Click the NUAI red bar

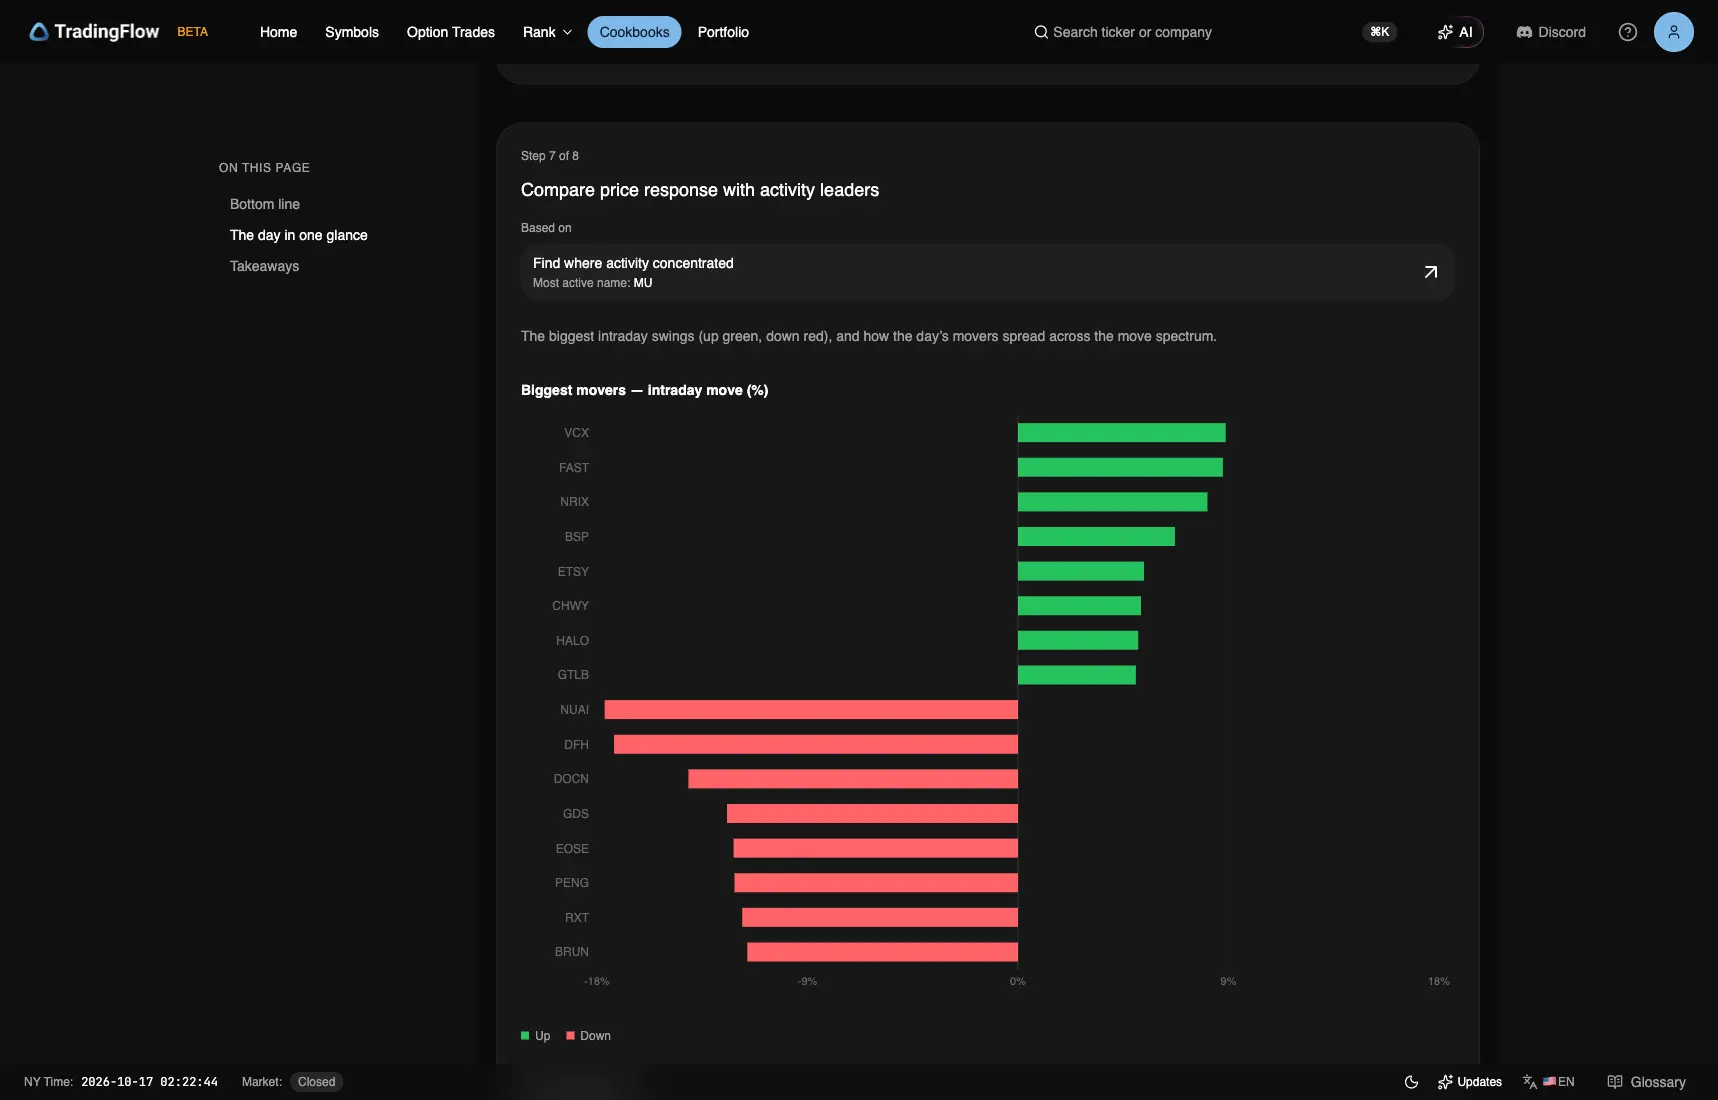coord(811,710)
